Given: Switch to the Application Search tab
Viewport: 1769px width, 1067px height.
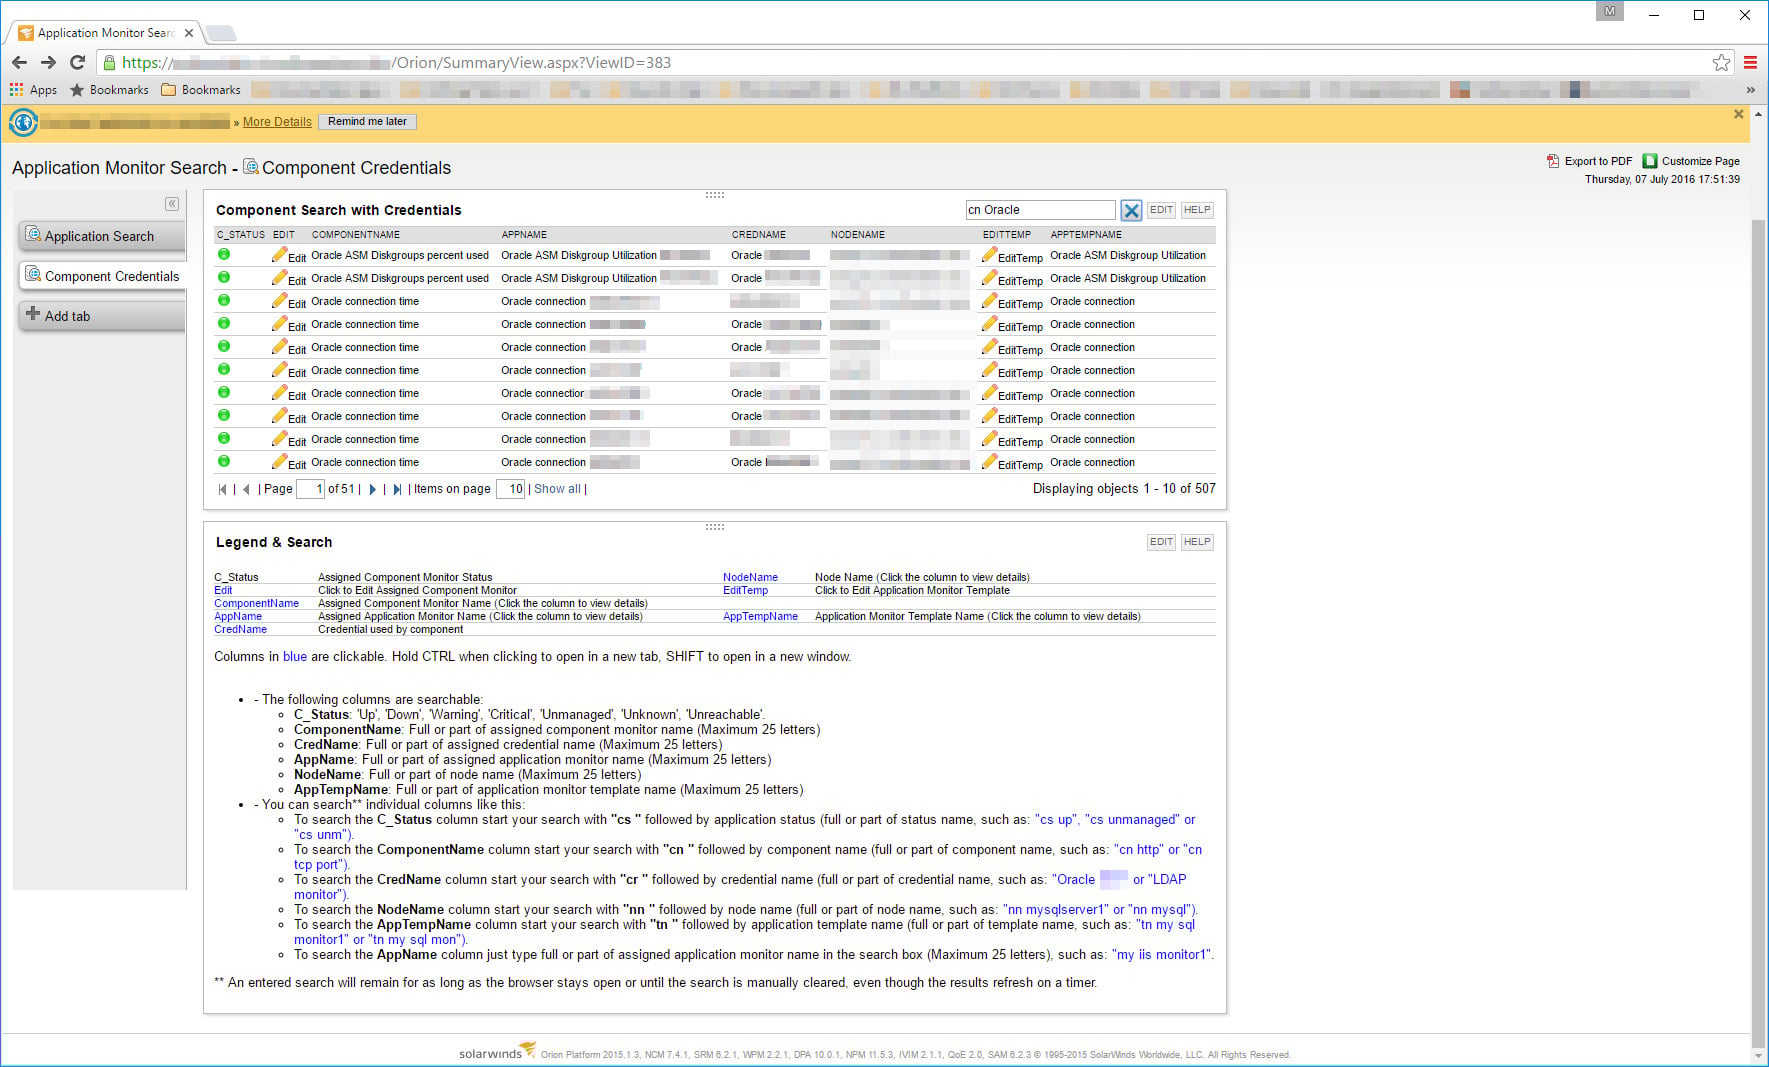Looking at the screenshot, I should point(100,236).
